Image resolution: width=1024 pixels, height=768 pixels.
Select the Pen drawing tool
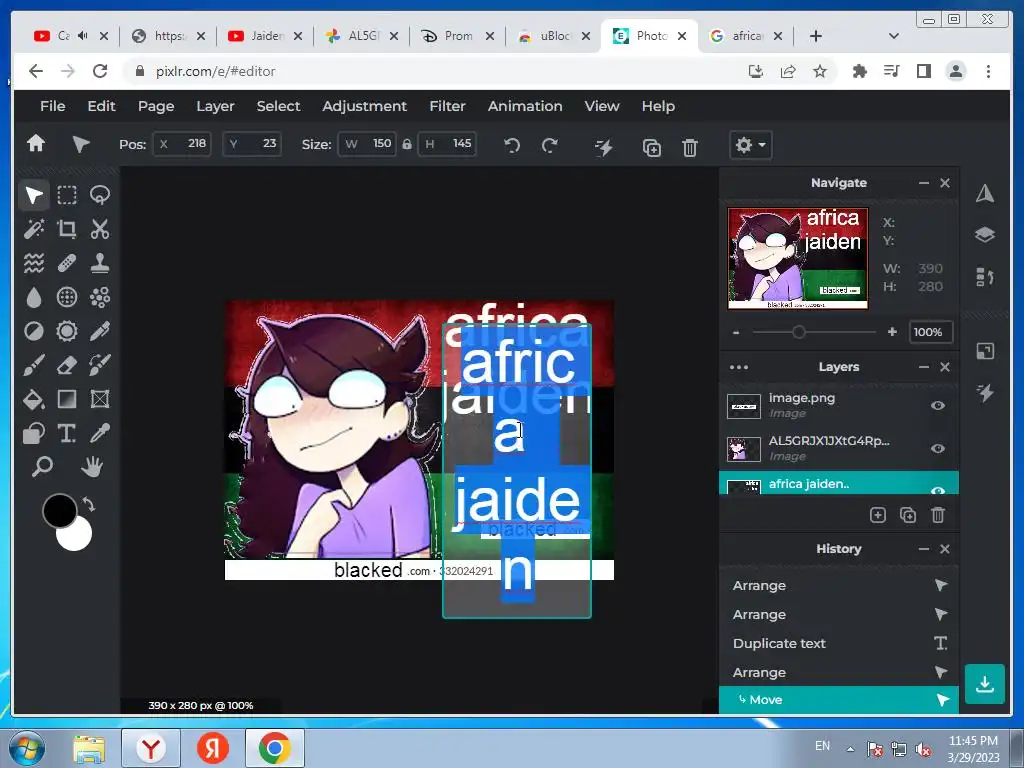[x=100, y=331]
